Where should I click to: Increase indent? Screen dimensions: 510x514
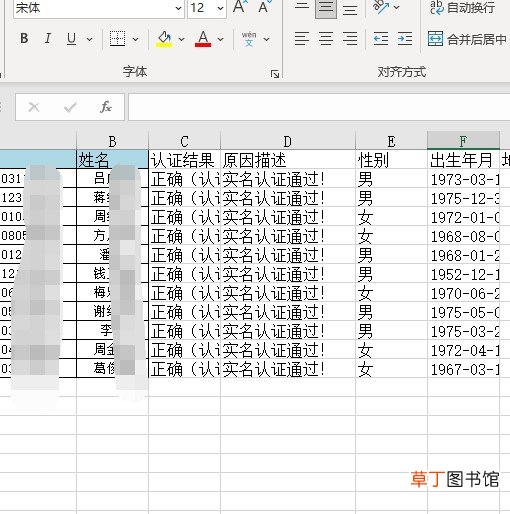405,39
